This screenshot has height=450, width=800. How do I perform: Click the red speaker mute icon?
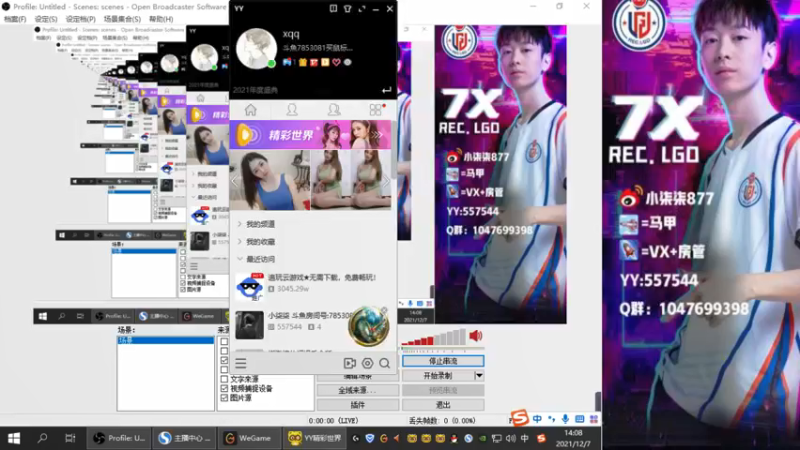point(476,336)
